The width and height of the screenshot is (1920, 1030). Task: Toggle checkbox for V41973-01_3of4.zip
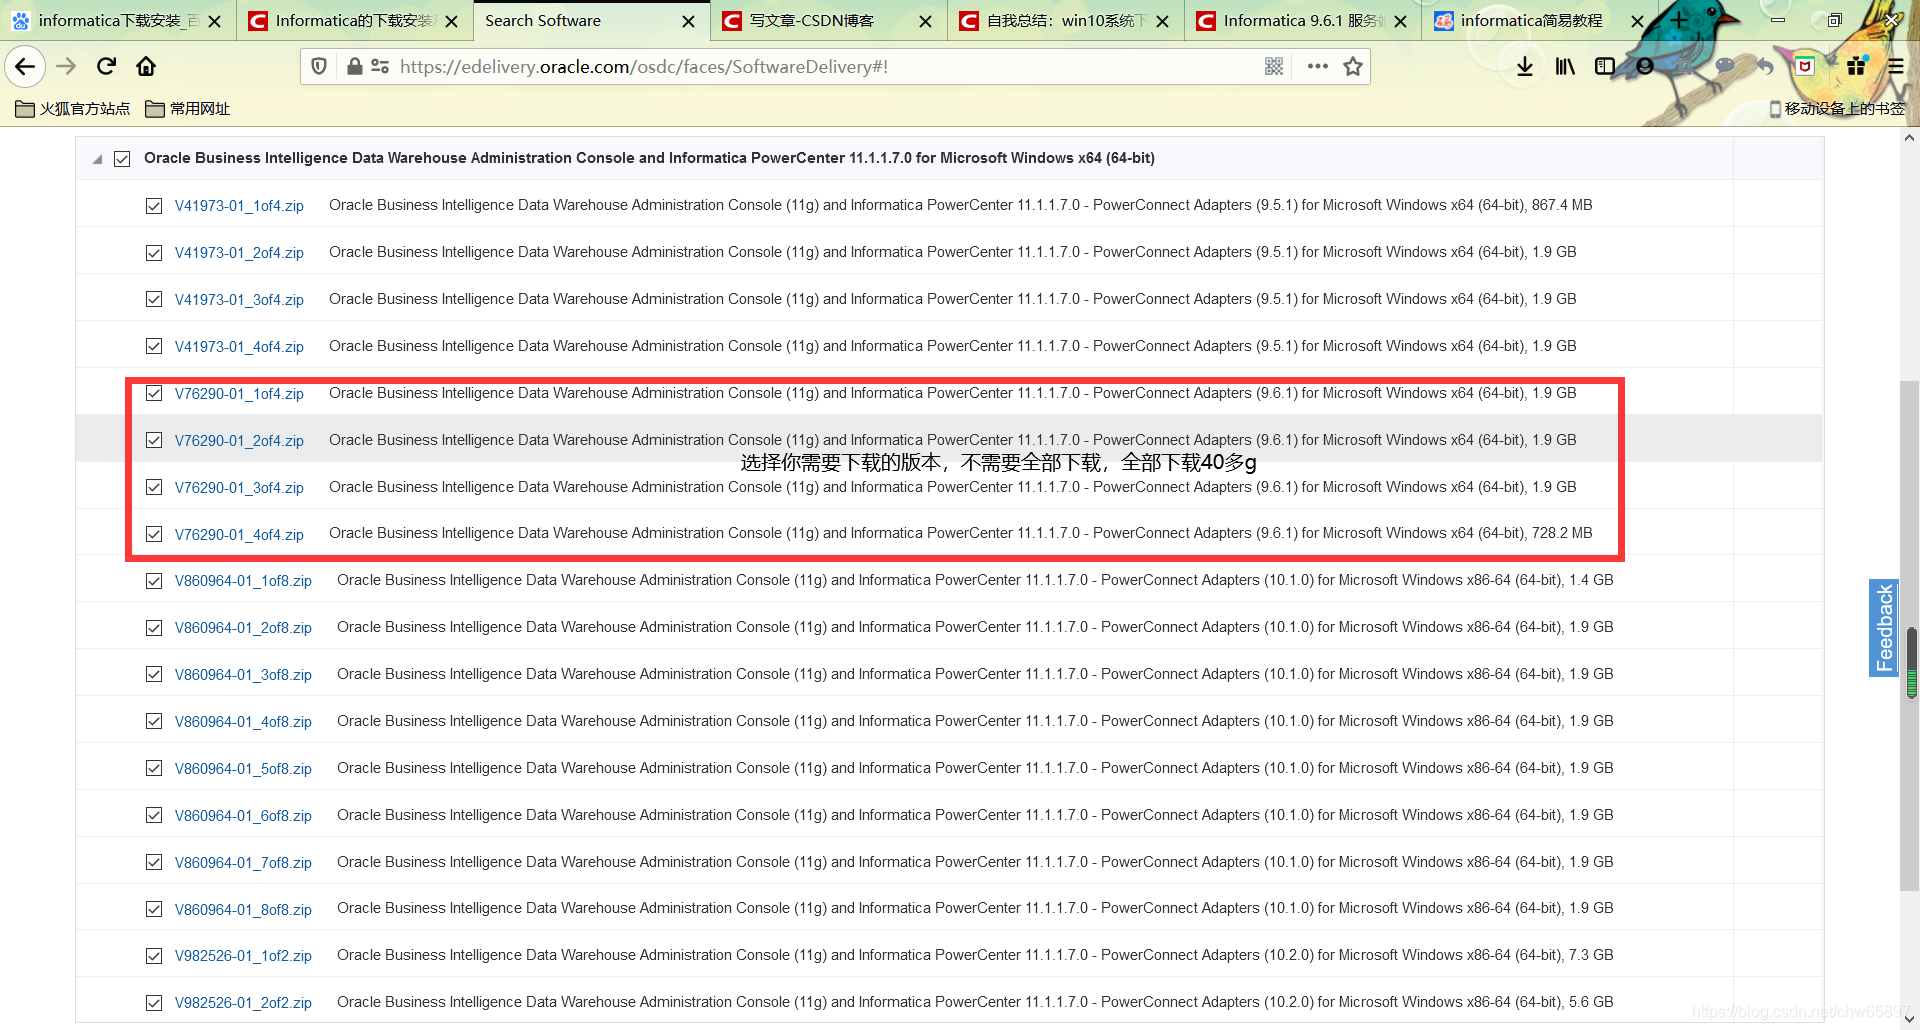(154, 299)
